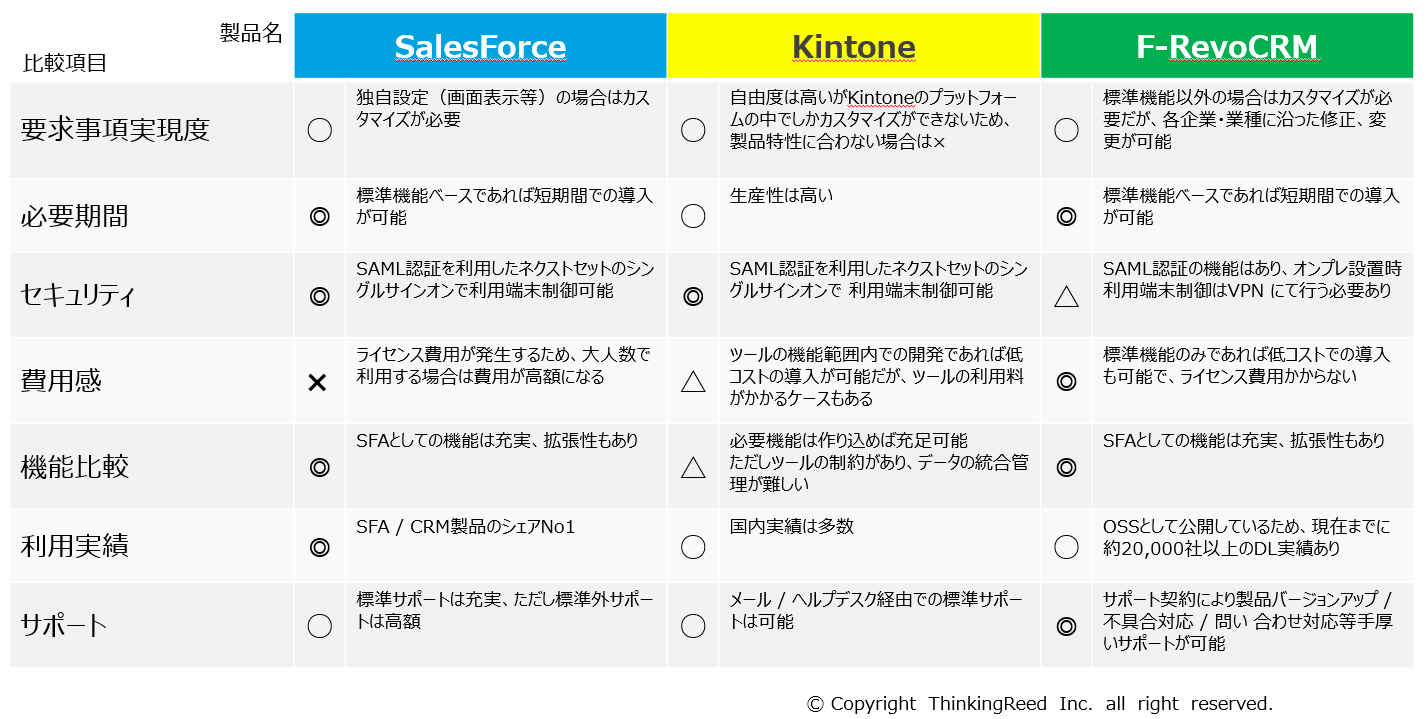Select the サポート row label
The height and width of the screenshot is (719, 1427).
(64, 626)
